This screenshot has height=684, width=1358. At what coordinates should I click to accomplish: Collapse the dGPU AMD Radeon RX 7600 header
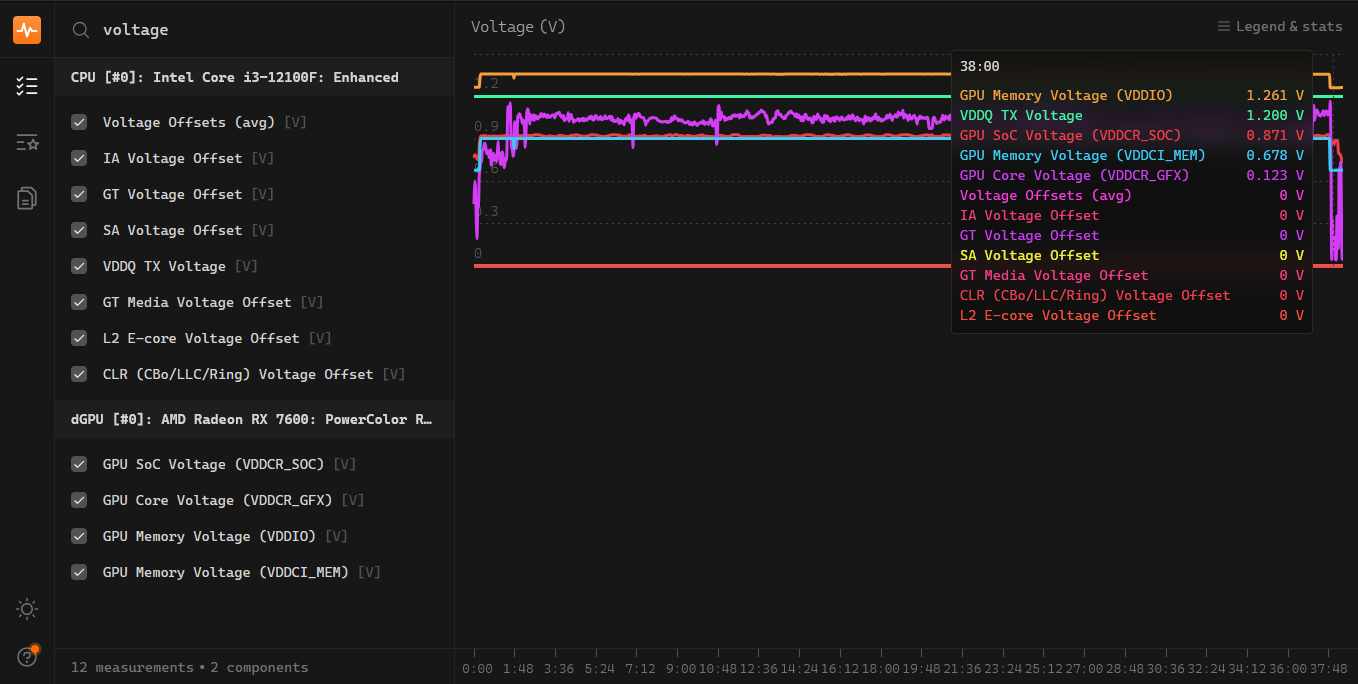(x=254, y=419)
